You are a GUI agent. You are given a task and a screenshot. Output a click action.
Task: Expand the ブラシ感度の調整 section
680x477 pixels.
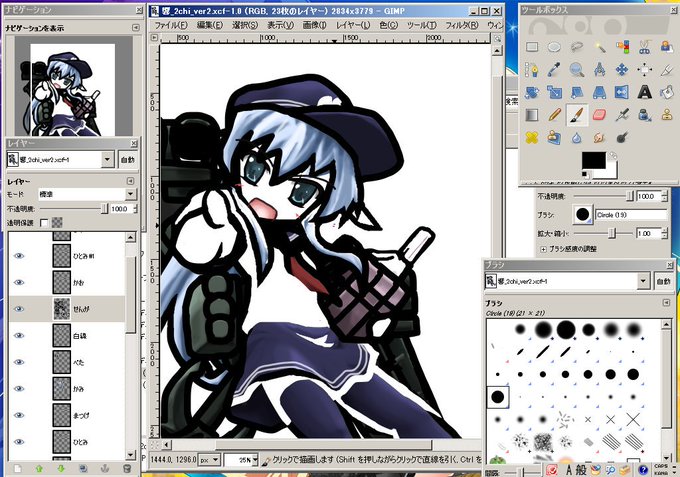pos(543,249)
